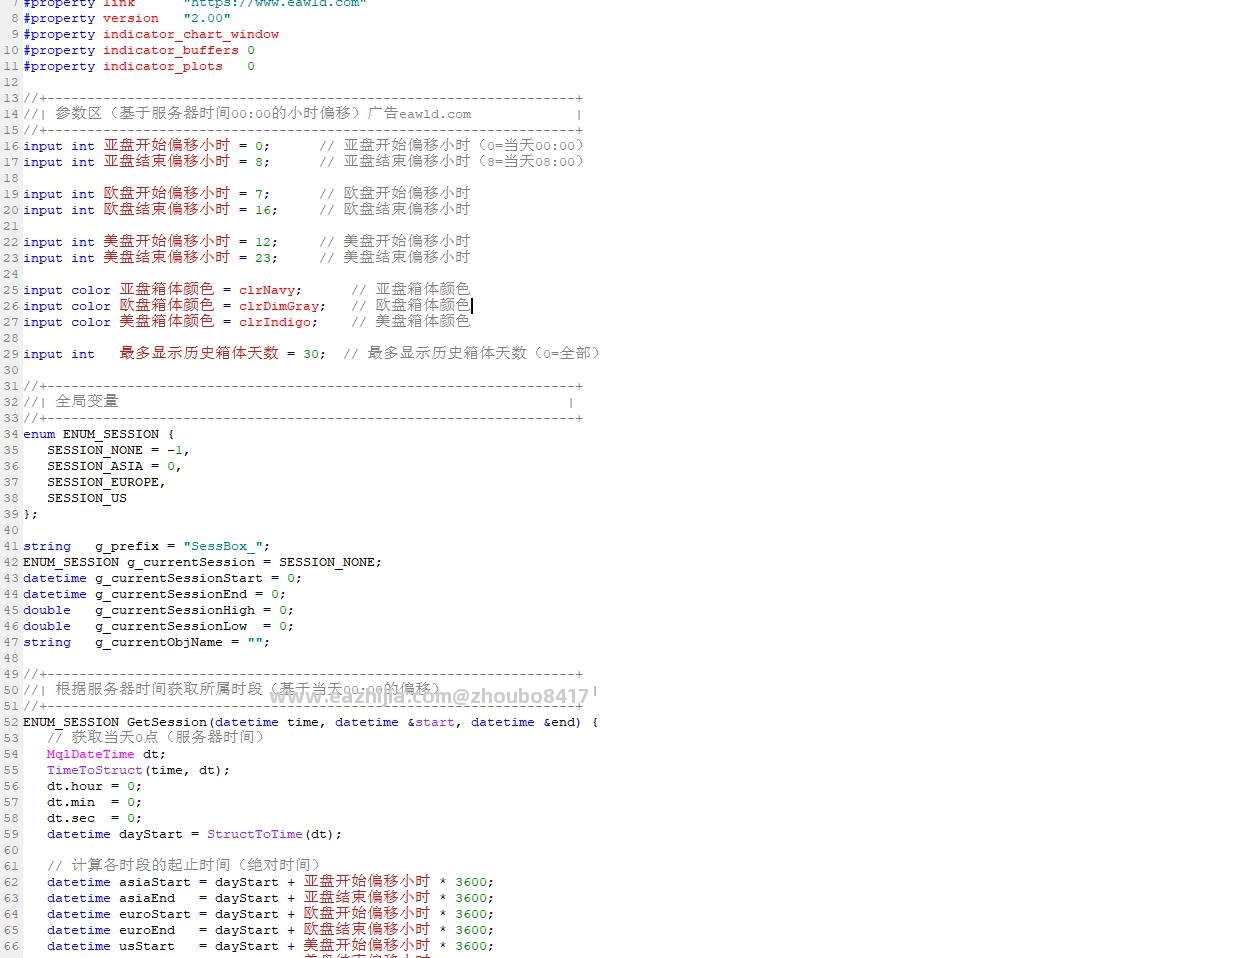This screenshot has width=1239, height=958.
Task: Click line number 52 in gutter
Action: 11,722
